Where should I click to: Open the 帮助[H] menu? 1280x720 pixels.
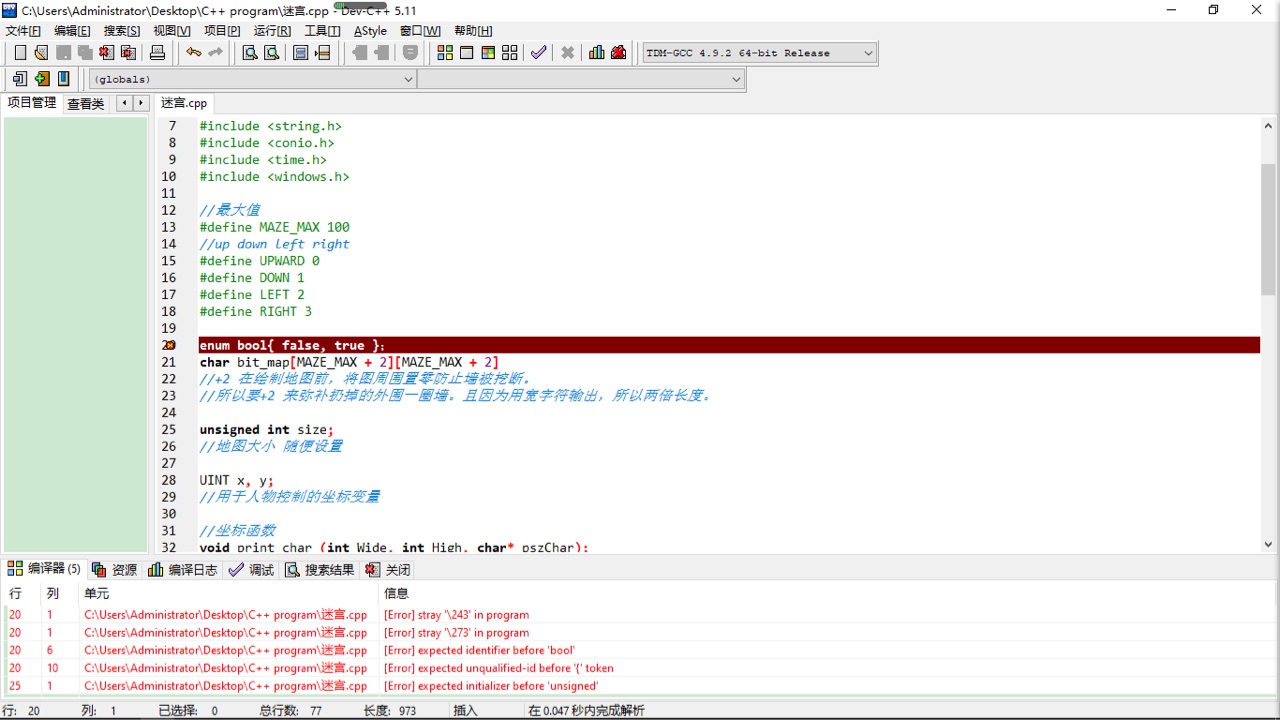473,31
